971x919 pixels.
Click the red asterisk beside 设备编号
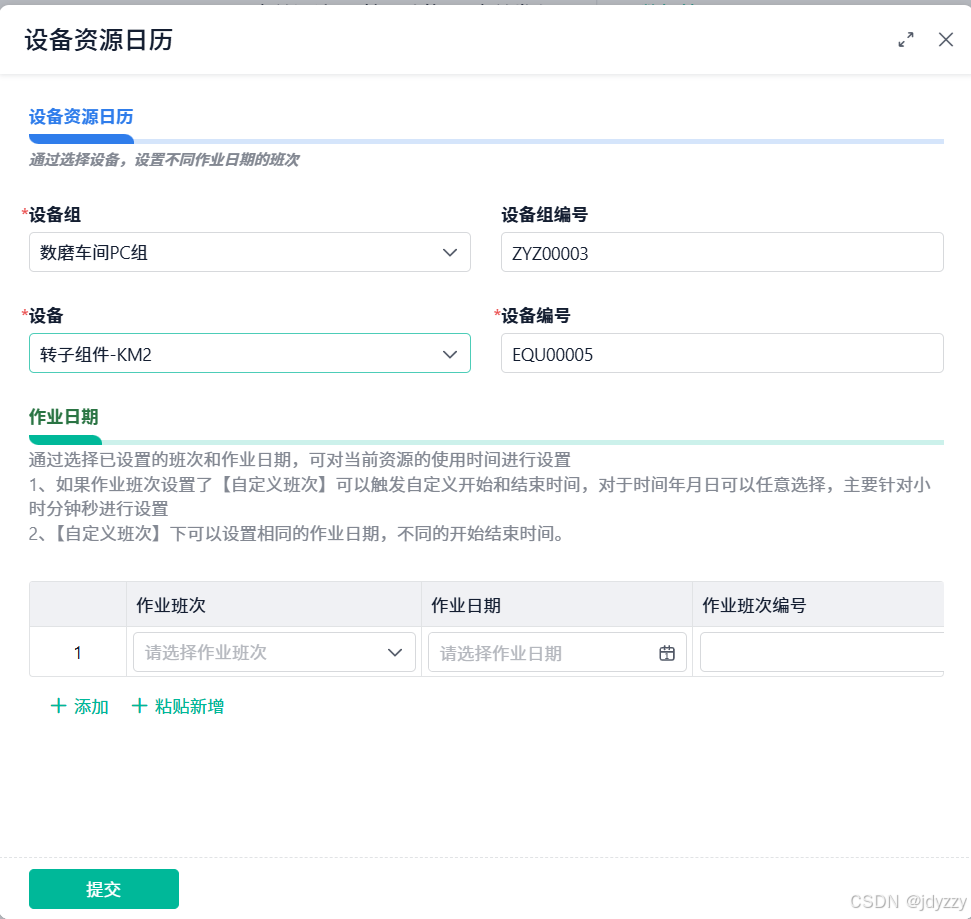498,315
